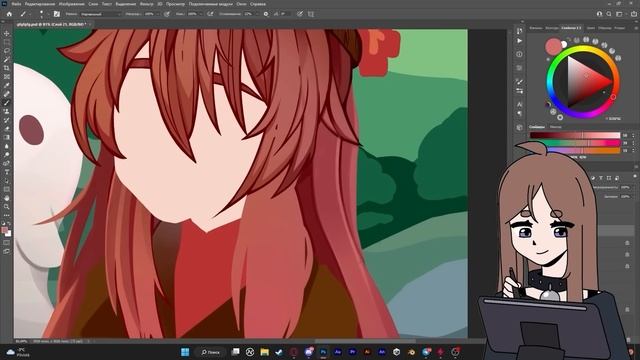Toggle pressure for size button

pos(300,14)
